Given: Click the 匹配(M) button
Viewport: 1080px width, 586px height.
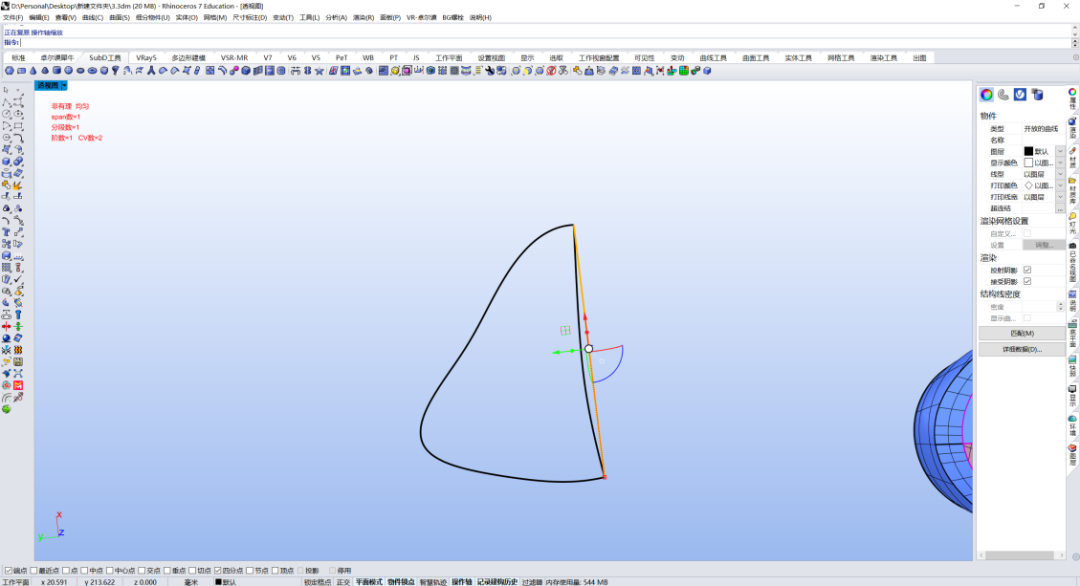Looking at the screenshot, I should pos(1021,333).
